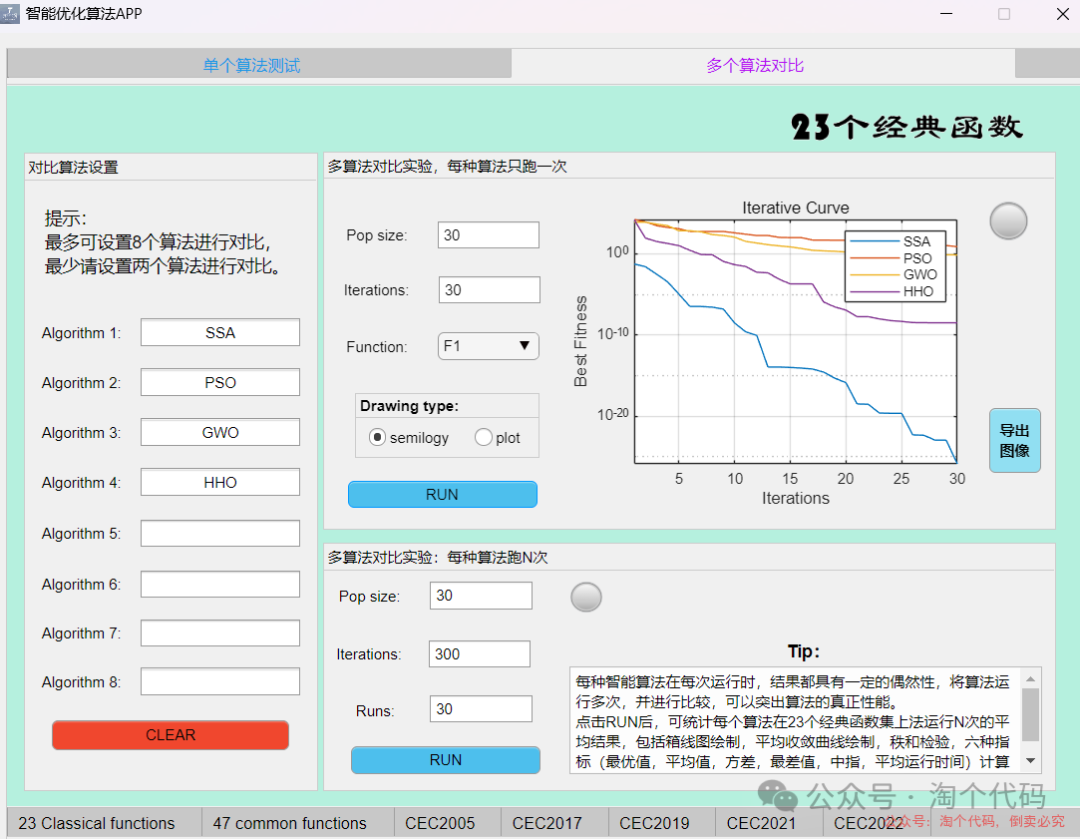Click Tip text scrollbar up arrow
The width and height of the screenshot is (1080, 839).
pyautogui.click(x=1030, y=679)
